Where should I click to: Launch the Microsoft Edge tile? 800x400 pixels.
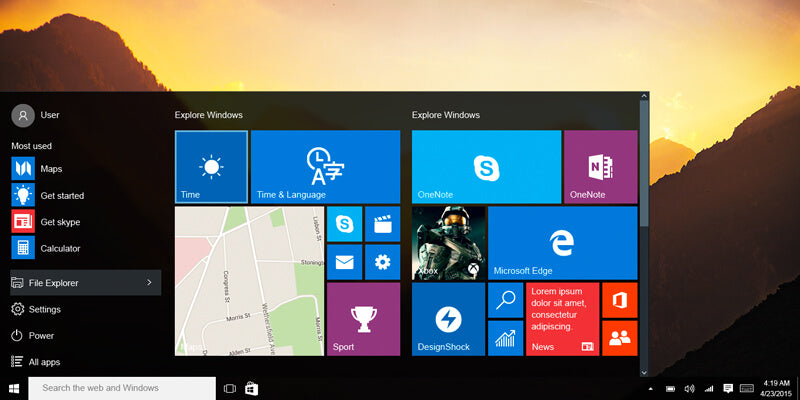tap(562, 243)
